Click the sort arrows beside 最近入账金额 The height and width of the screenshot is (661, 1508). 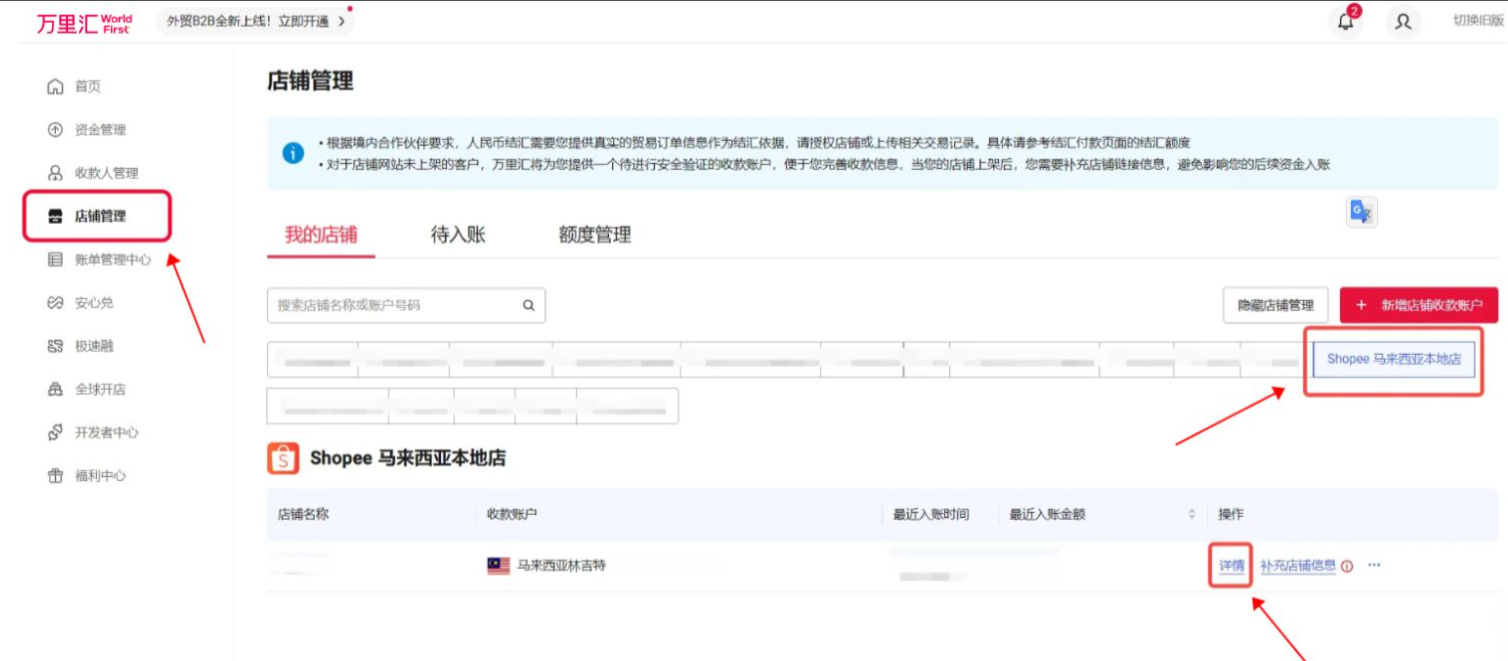point(1191,515)
